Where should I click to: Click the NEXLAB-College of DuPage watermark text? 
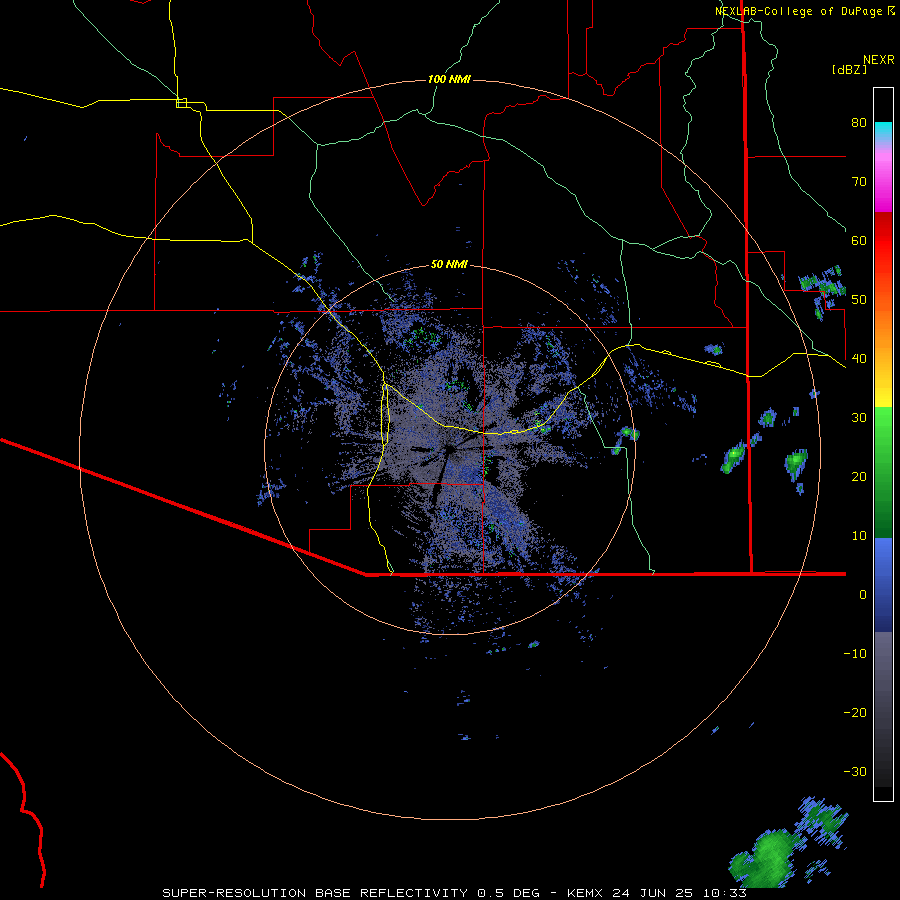(798, 11)
